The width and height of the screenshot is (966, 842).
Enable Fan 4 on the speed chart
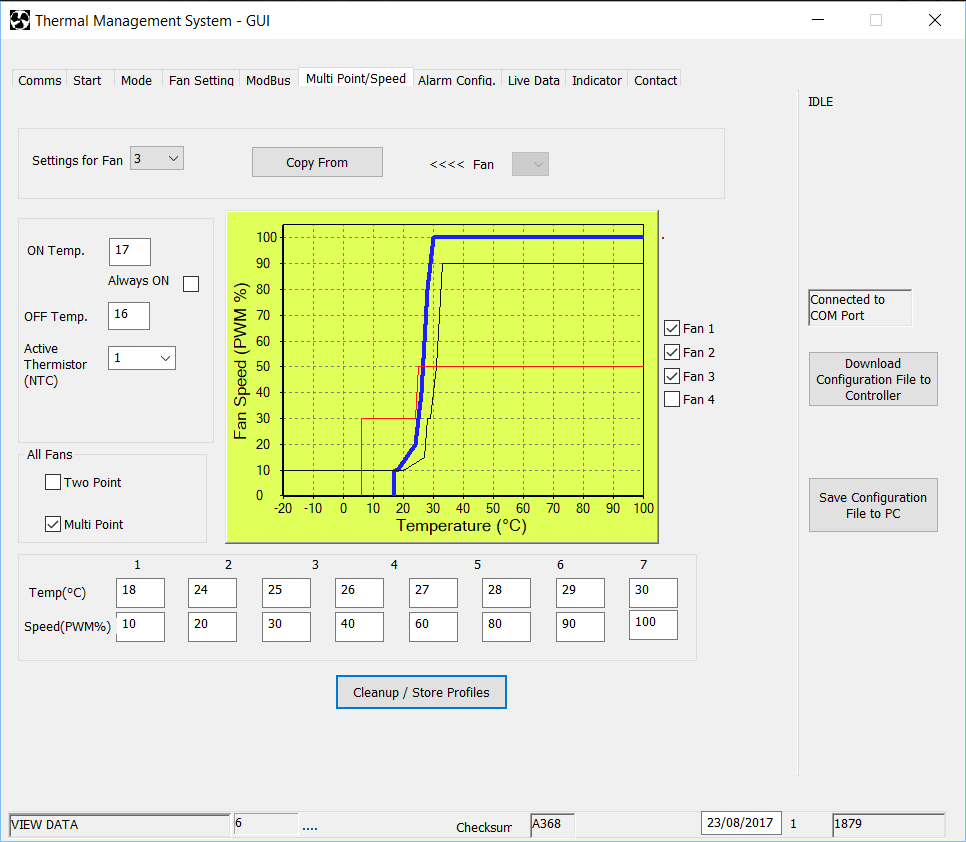click(671, 398)
